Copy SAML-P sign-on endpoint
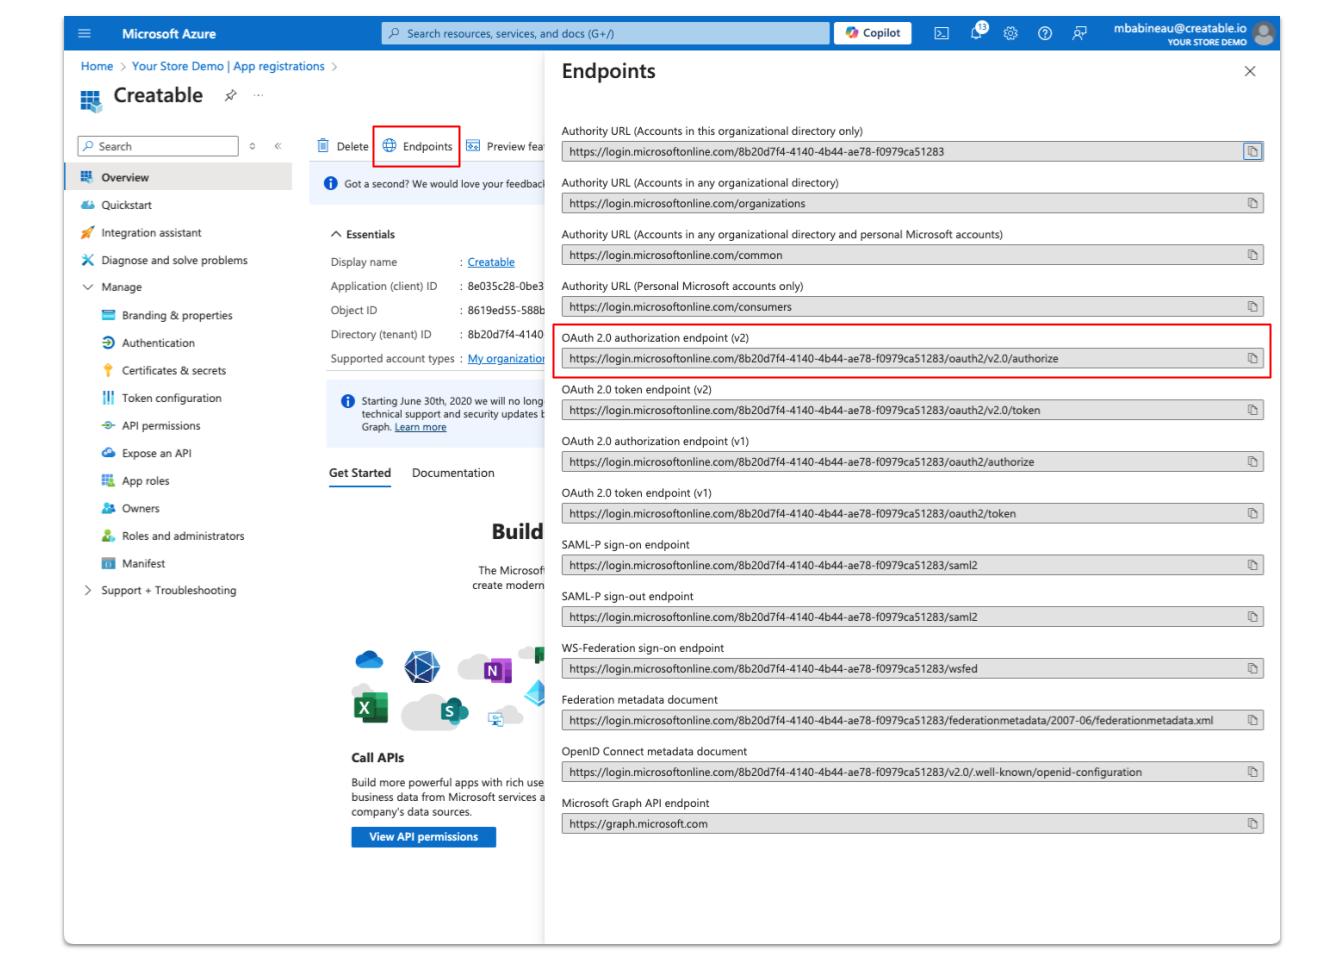Viewport: 1344px width, 960px height. (1252, 565)
